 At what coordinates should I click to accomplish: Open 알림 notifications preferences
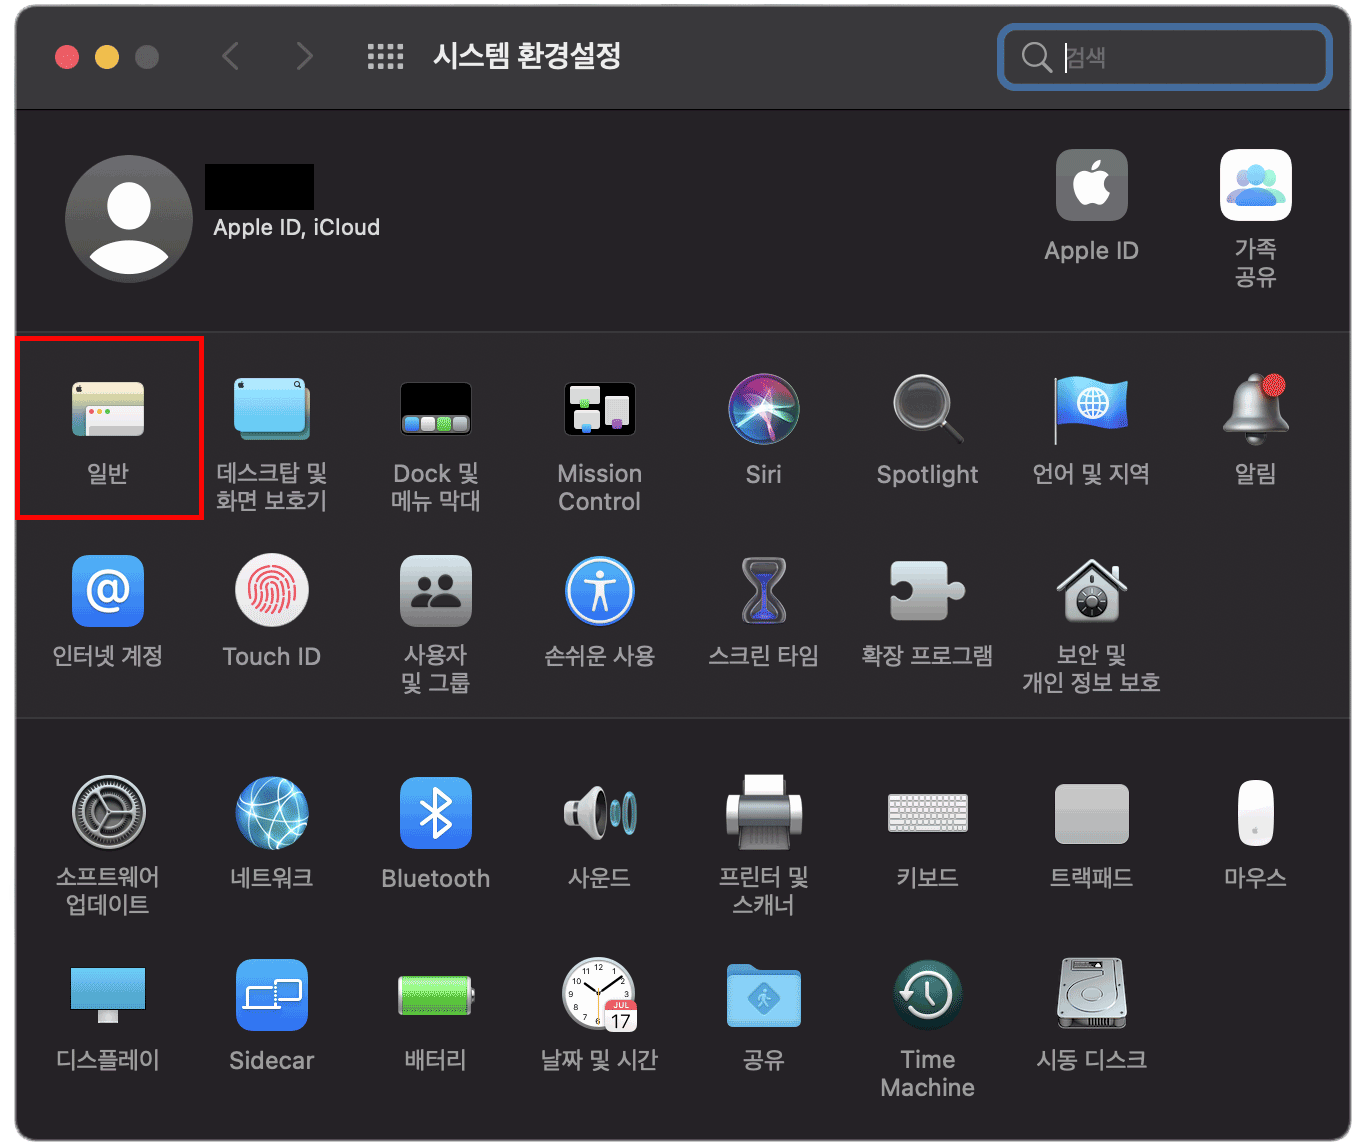[1255, 409]
